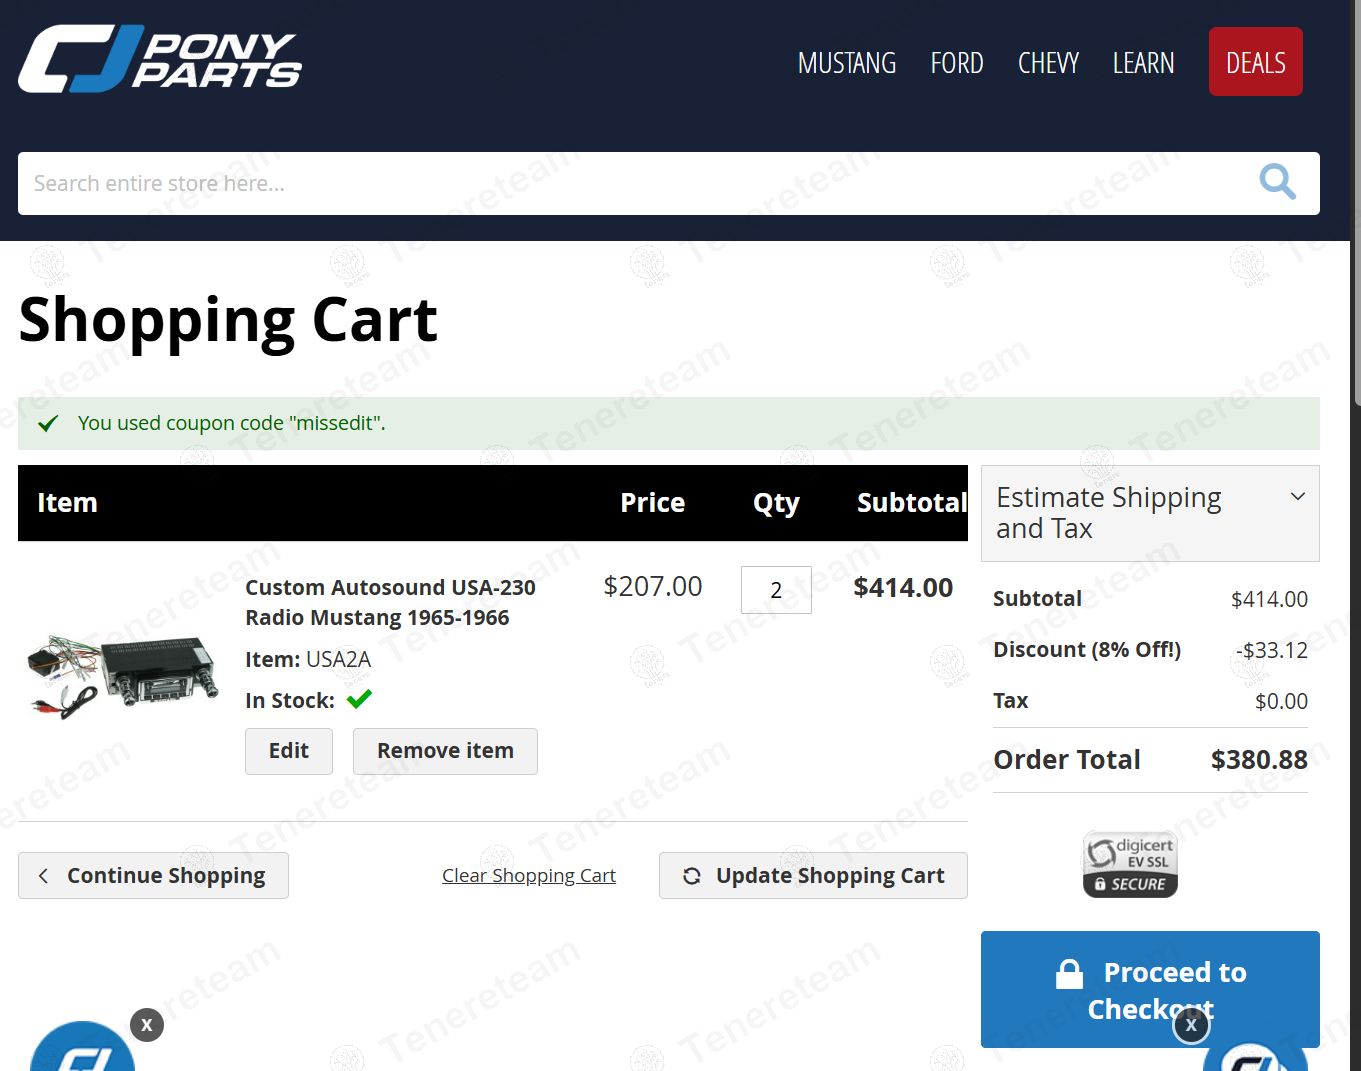Click Clear Shopping Cart link
The height and width of the screenshot is (1071, 1361).
pyautogui.click(x=529, y=876)
